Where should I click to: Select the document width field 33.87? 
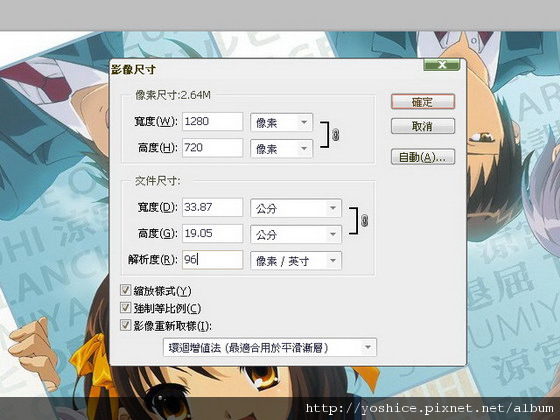[212, 207]
